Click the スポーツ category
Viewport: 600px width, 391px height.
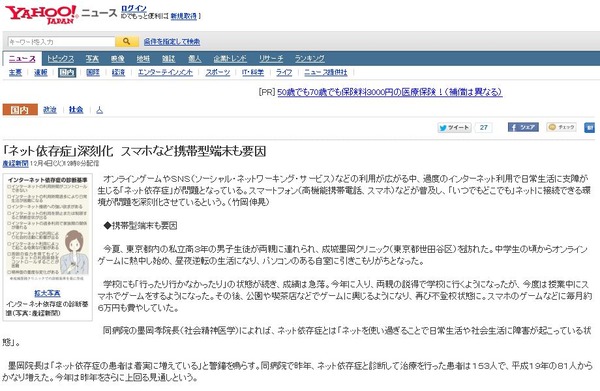(218, 72)
